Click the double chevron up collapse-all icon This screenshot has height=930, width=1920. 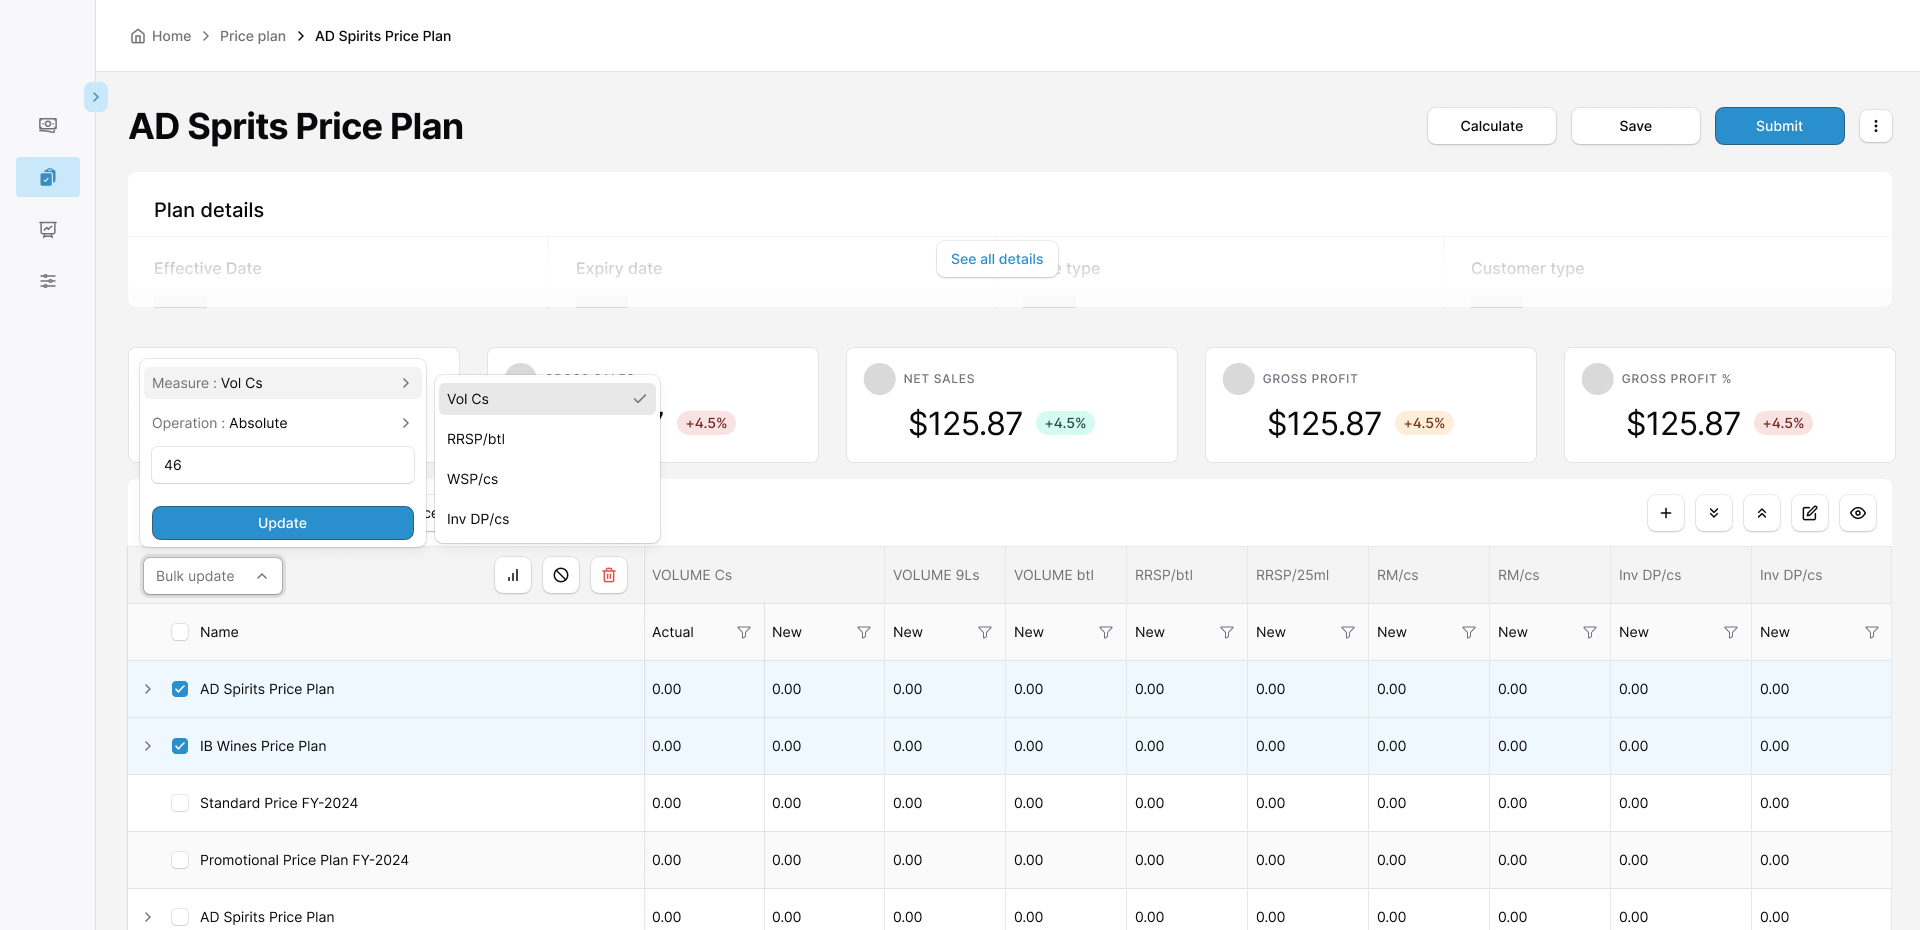[x=1762, y=513]
